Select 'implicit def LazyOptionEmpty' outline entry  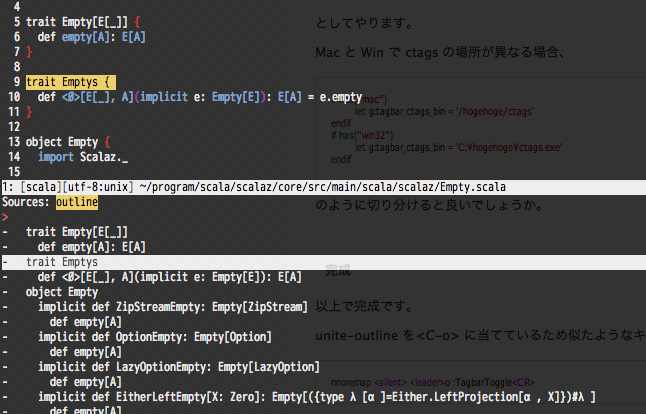click(179, 367)
